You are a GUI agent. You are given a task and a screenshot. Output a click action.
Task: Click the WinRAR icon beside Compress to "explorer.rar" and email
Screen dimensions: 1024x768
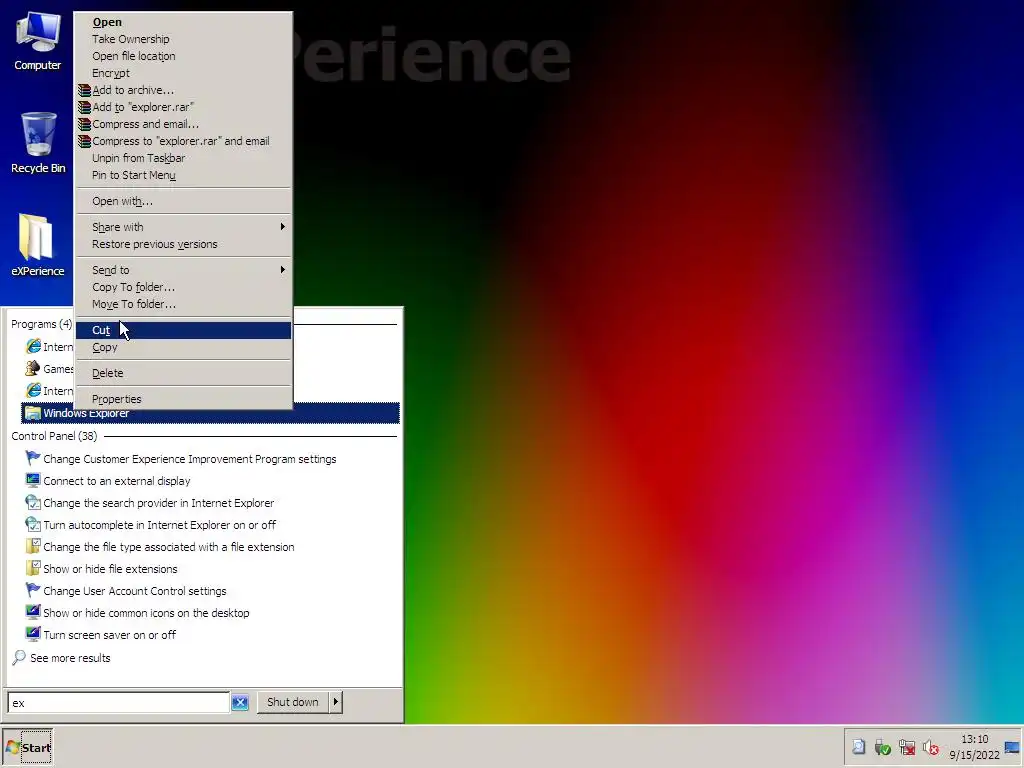[84, 141]
